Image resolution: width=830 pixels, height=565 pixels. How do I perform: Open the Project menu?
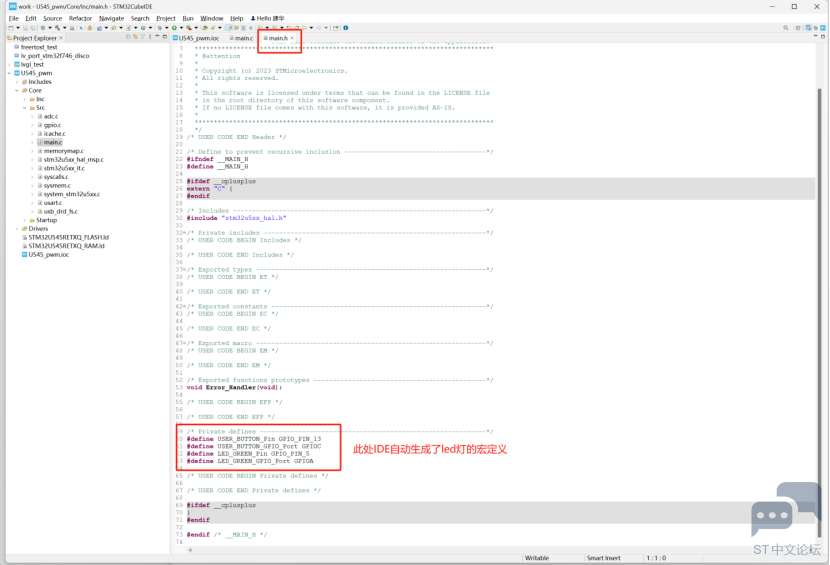point(166,18)
